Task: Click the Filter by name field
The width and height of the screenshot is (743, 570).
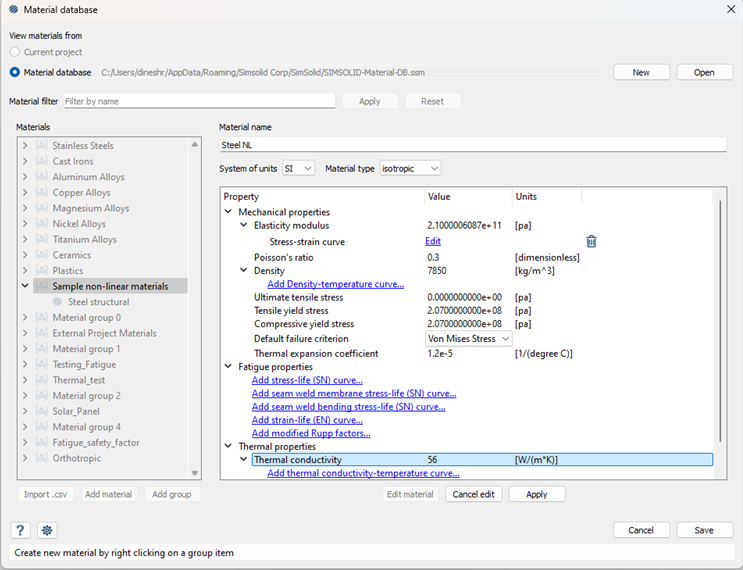Action: pyautogui.click(x=199, y=101)
